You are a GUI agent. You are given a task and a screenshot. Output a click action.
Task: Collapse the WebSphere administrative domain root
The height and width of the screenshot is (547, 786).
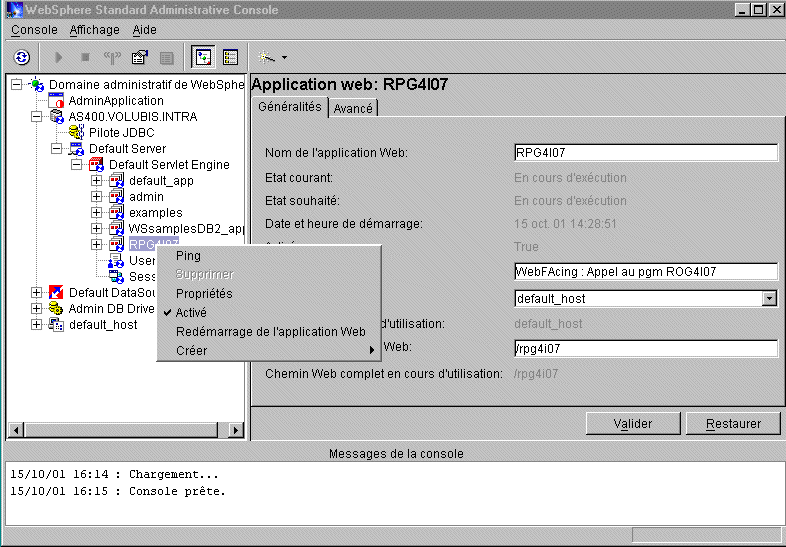[17, 84]
